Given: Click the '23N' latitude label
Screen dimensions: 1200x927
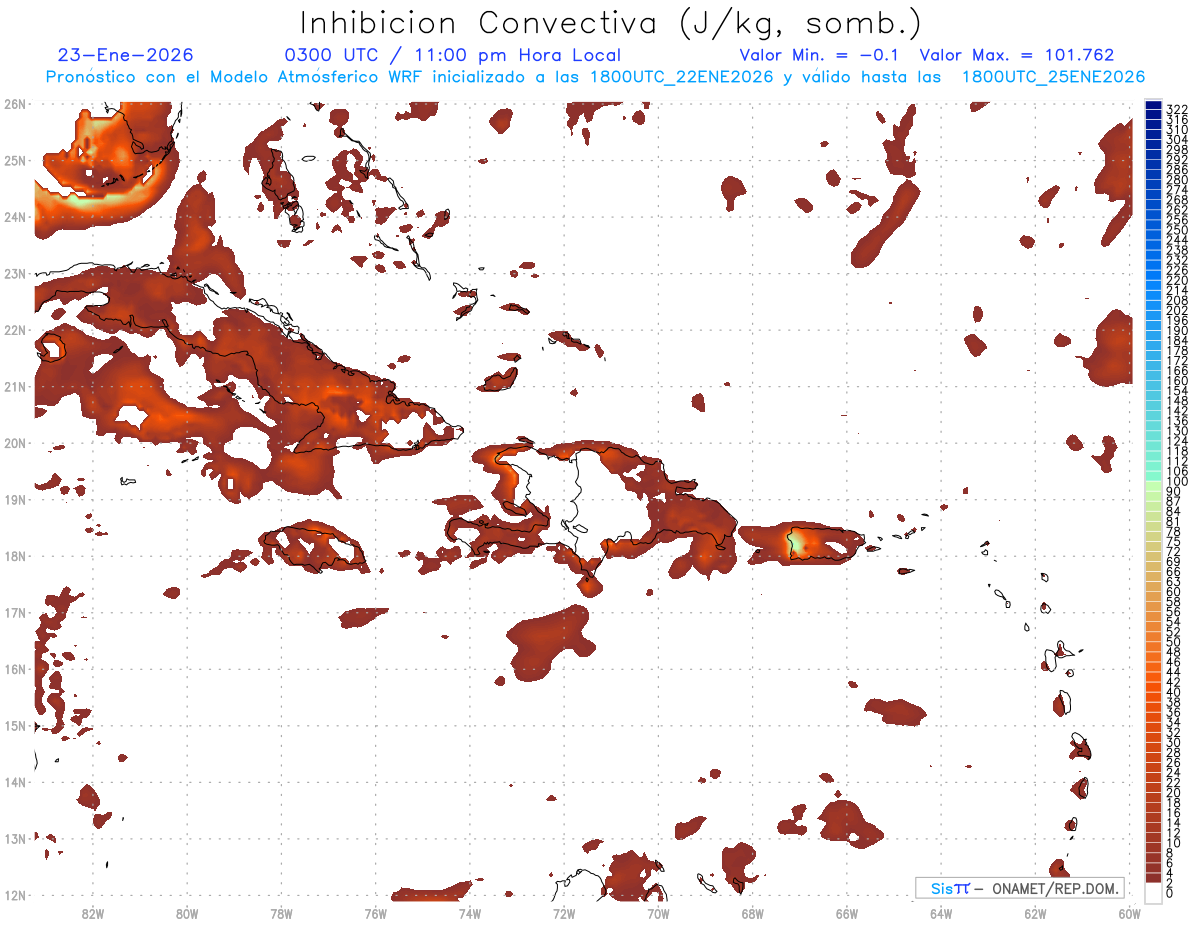Looking at the screenshot, I should coord(14,273).
